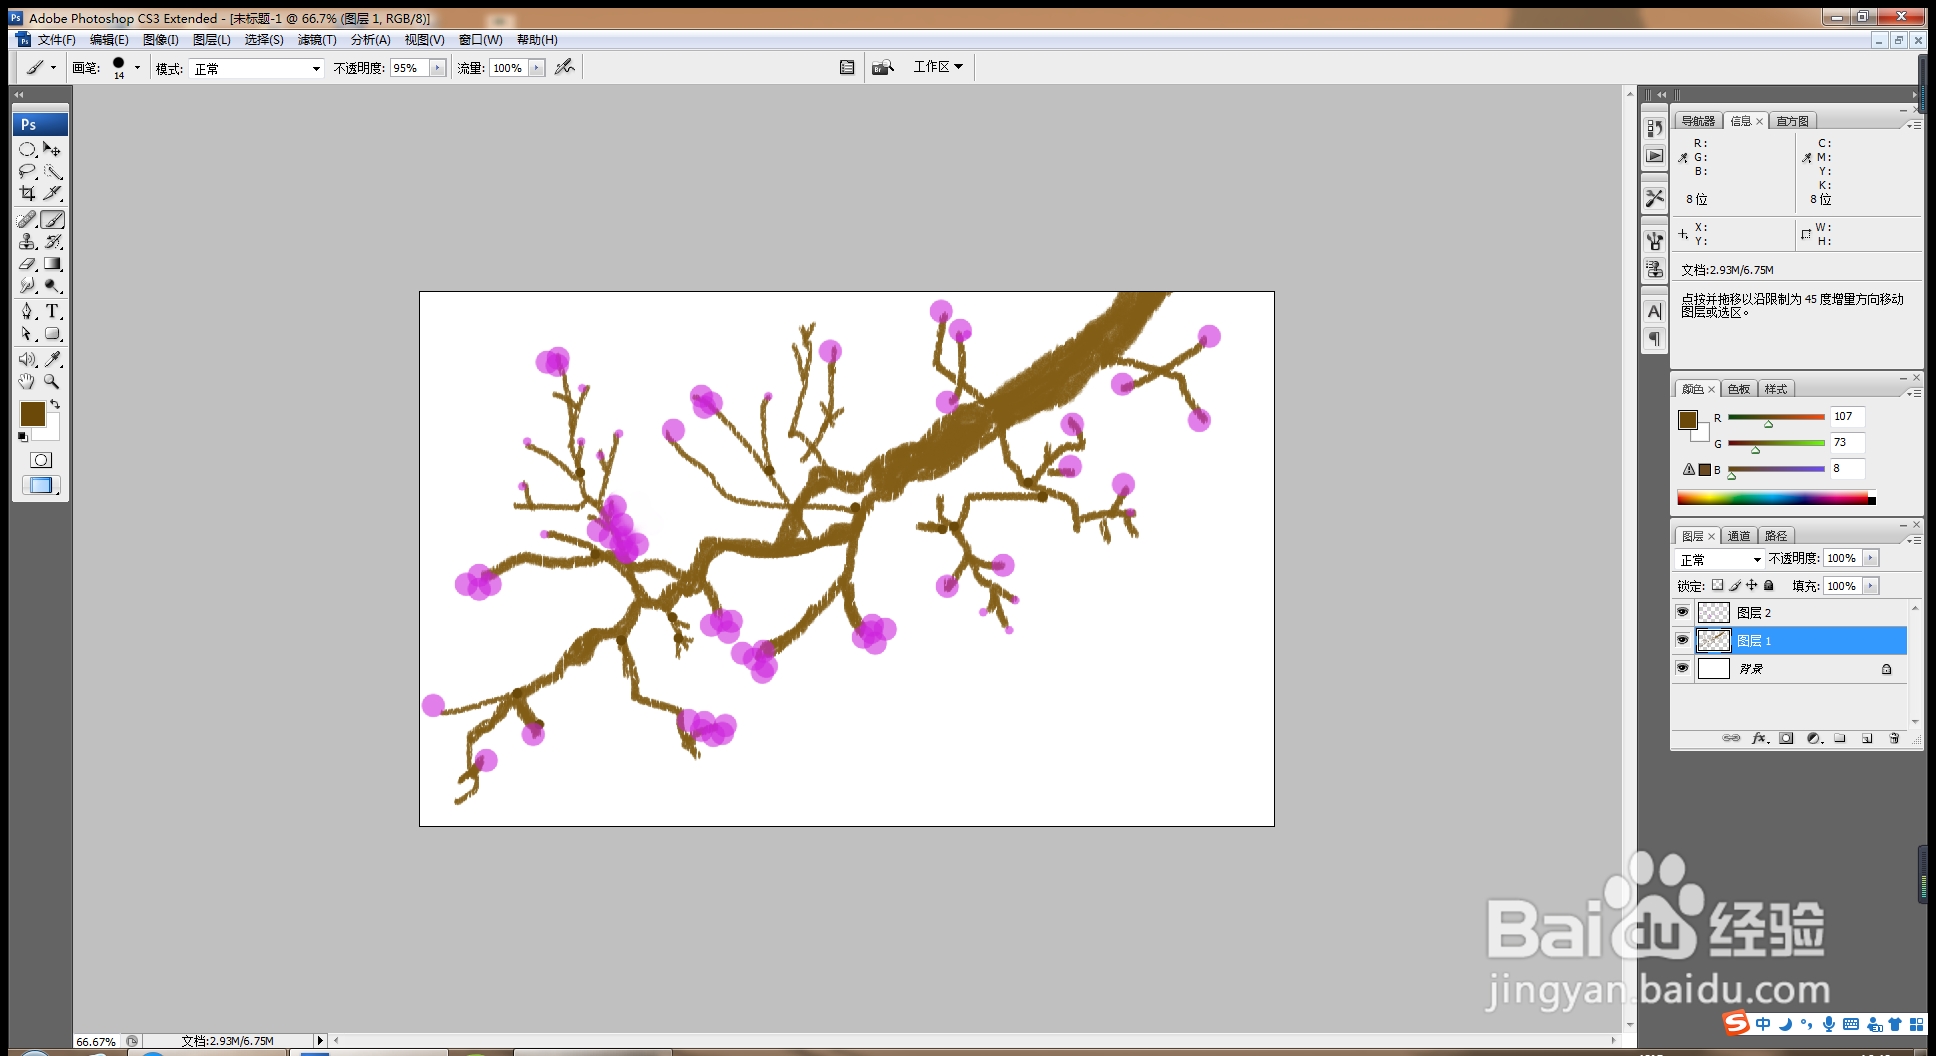Open the Paragraph panel icon
Screen dimensions: 1936x1056
tap(1655, 339)
